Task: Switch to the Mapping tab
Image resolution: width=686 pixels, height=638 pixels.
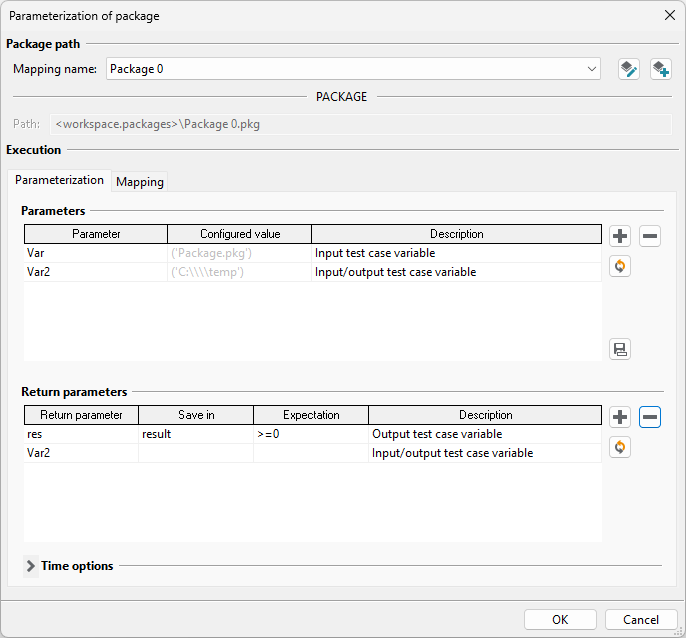Action: [x=140, y=182]
